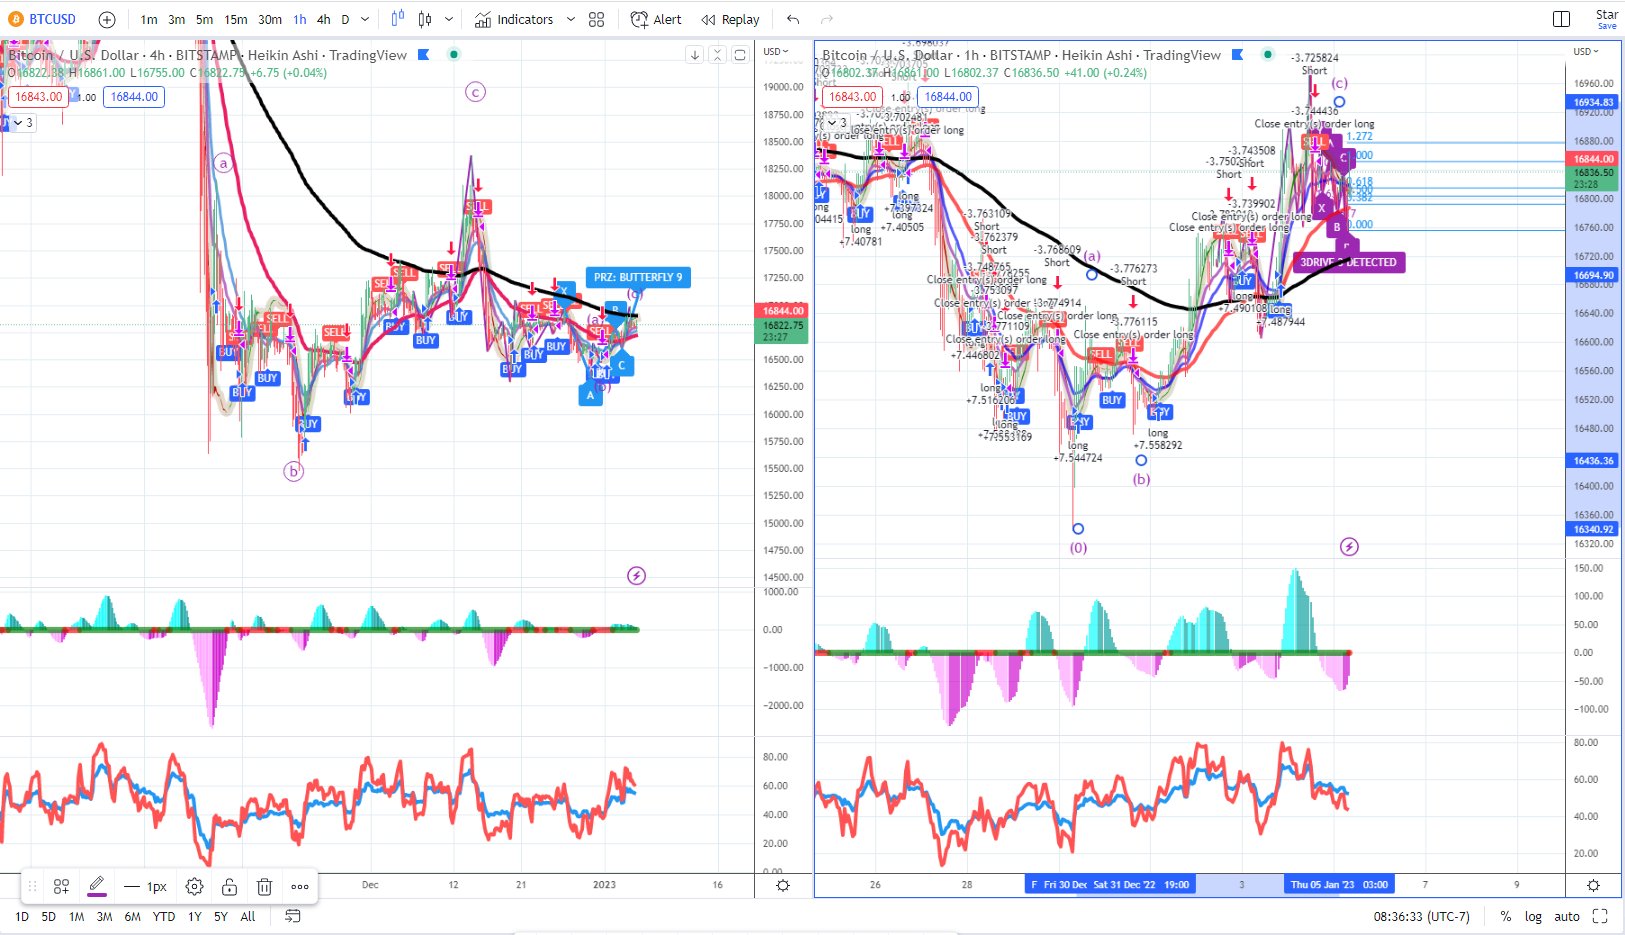Select the All date range
Viewport: 1625px width, 935px height.
(x=248, y=916)
